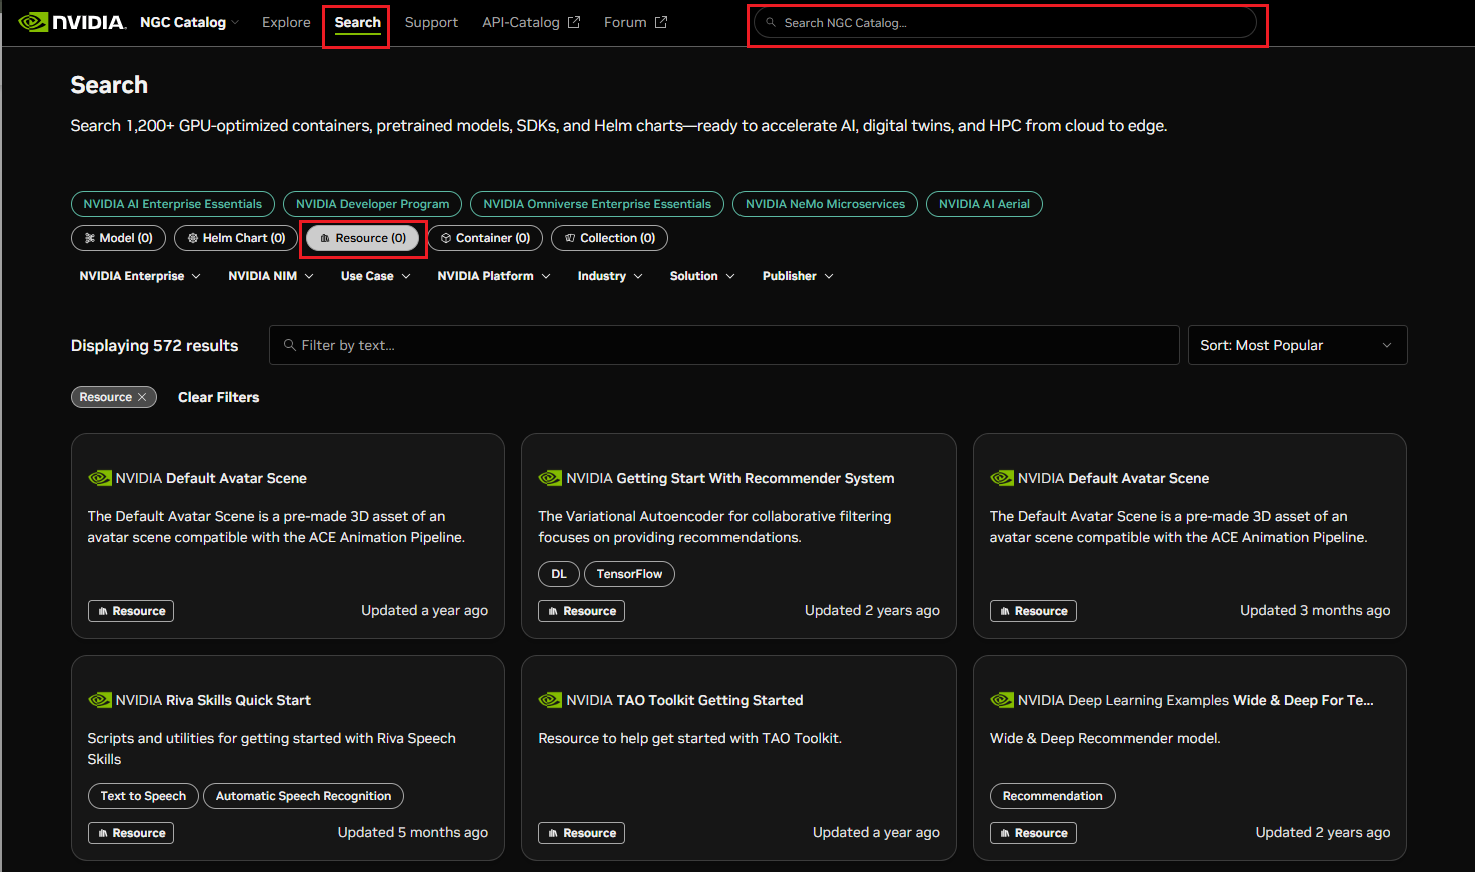
Task: Click Clear Filters
Action: click(218, 397)
